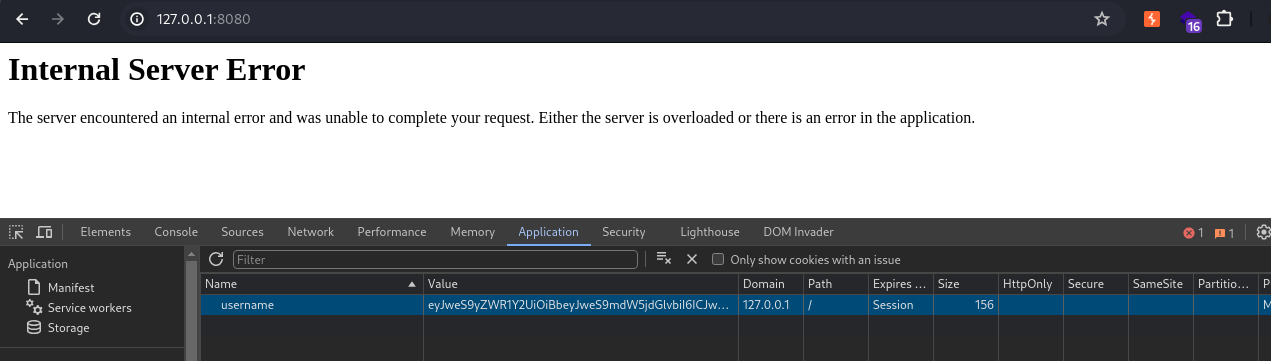The width and height of the screenshot is (1271, 361).
Task: Sort cookies by HttpOnly column
Action: tap(1030, 284)
